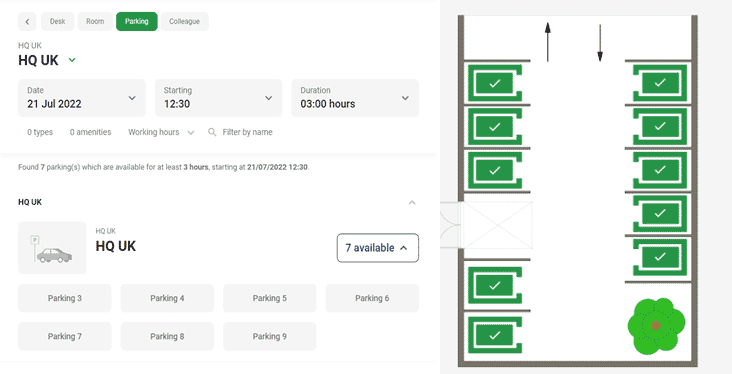
Task: Click the Filter by name field
Action: 247,132
